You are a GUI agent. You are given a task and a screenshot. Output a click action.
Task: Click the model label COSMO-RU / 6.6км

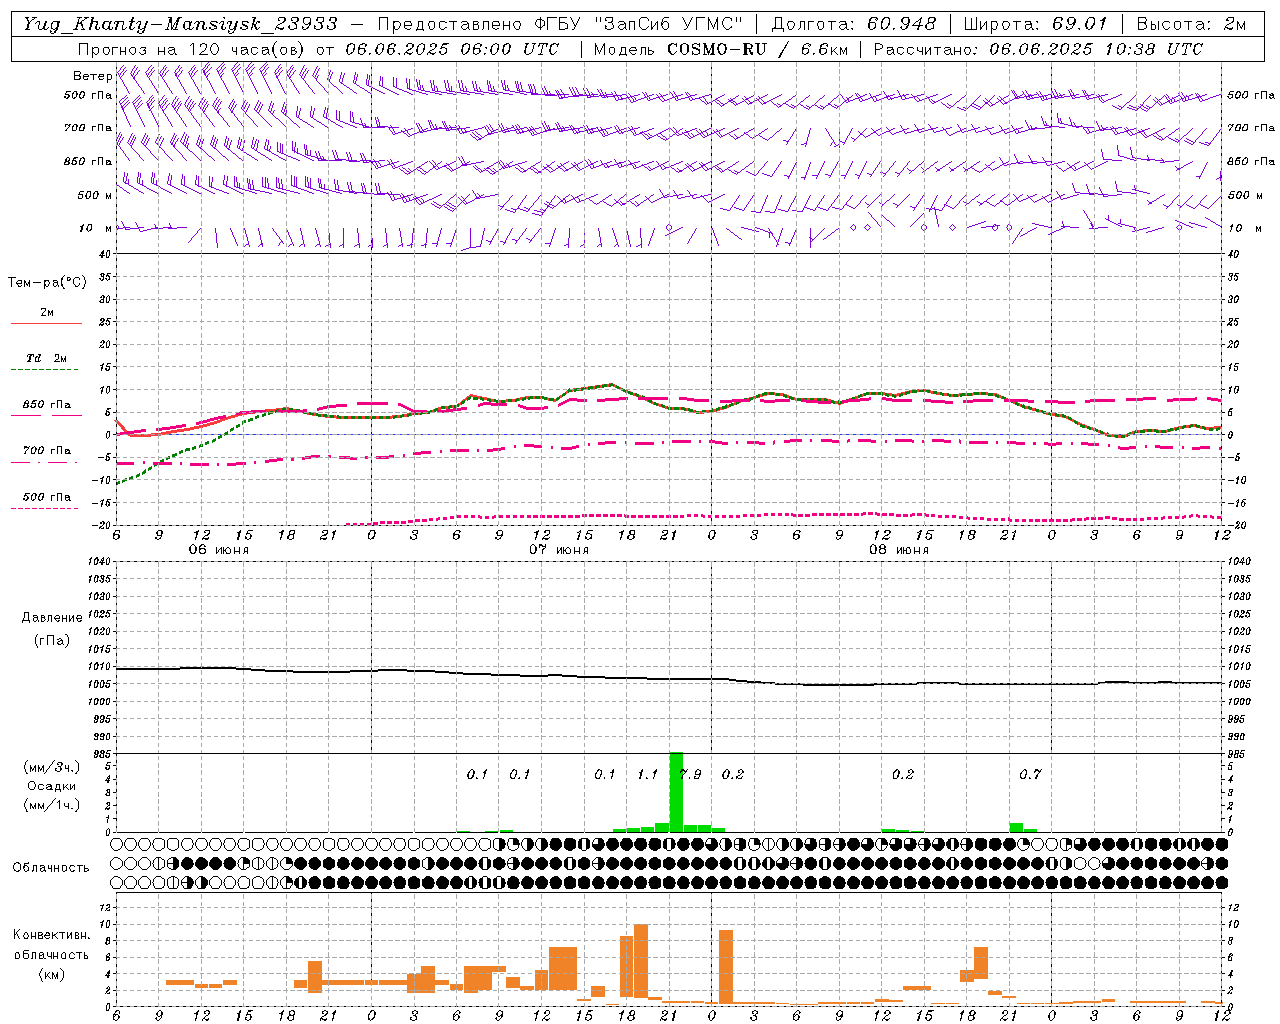pos(756,49)
